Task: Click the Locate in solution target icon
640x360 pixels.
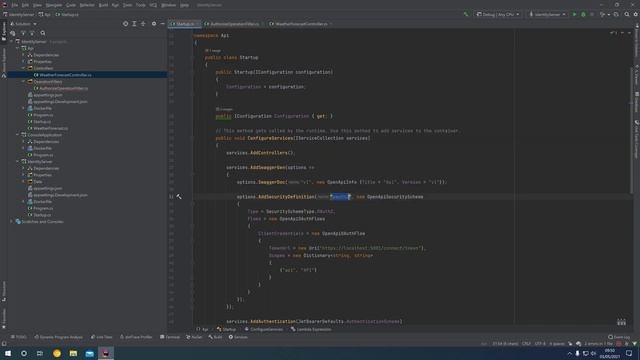Action: (x=125, y=24)
